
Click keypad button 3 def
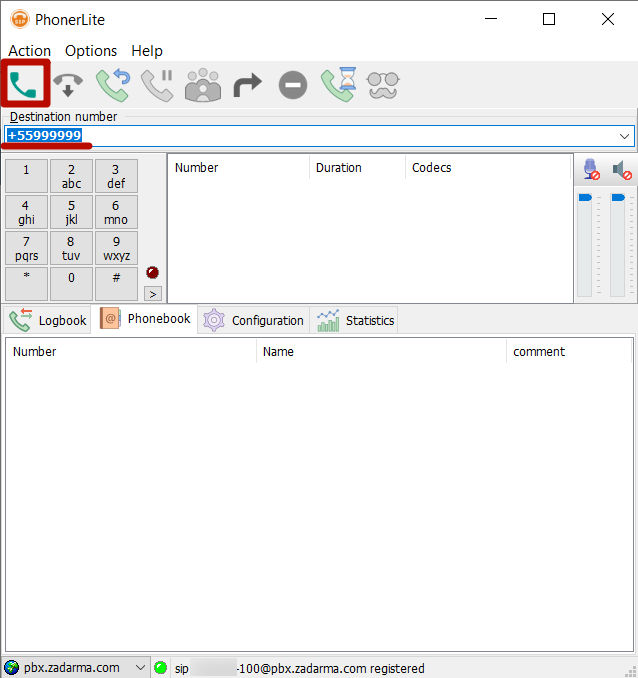coord(116,176)
